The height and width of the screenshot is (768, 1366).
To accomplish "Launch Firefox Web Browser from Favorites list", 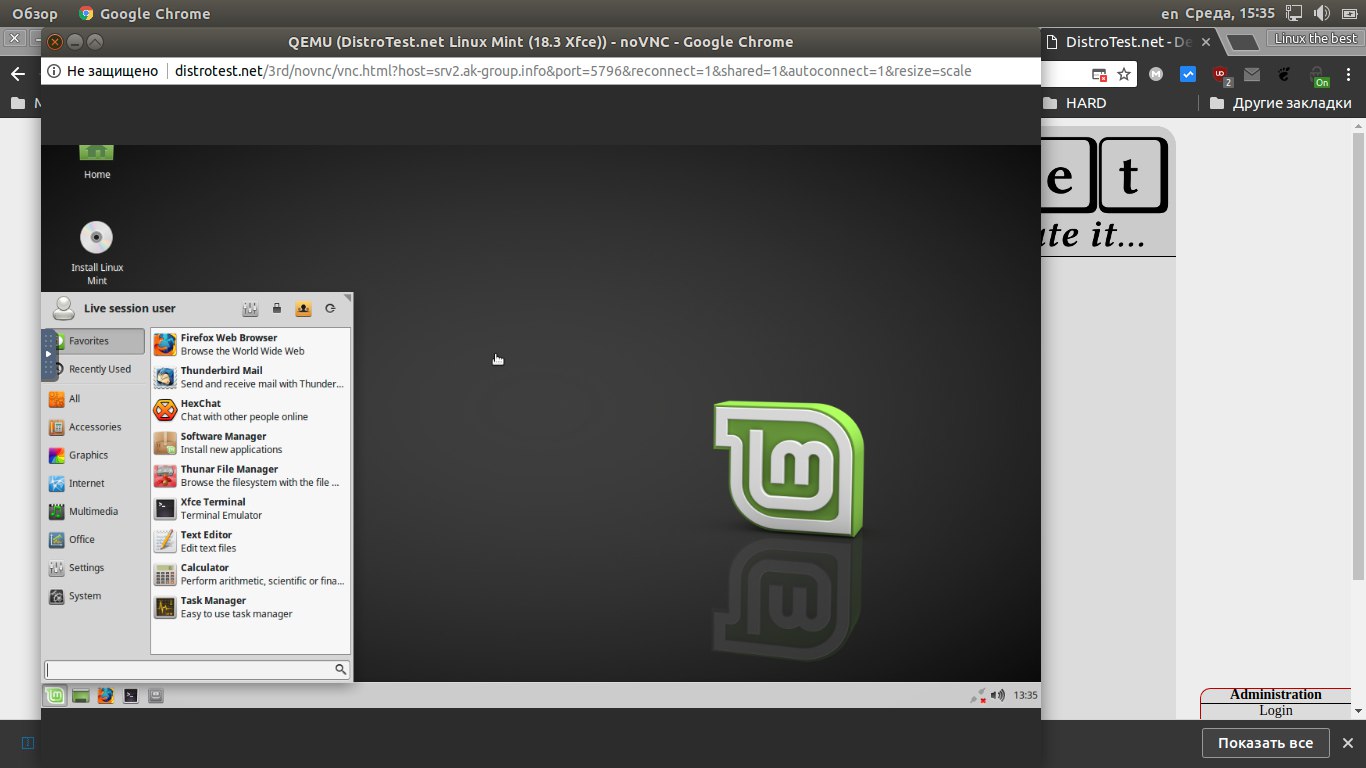I will coord(250,344).
